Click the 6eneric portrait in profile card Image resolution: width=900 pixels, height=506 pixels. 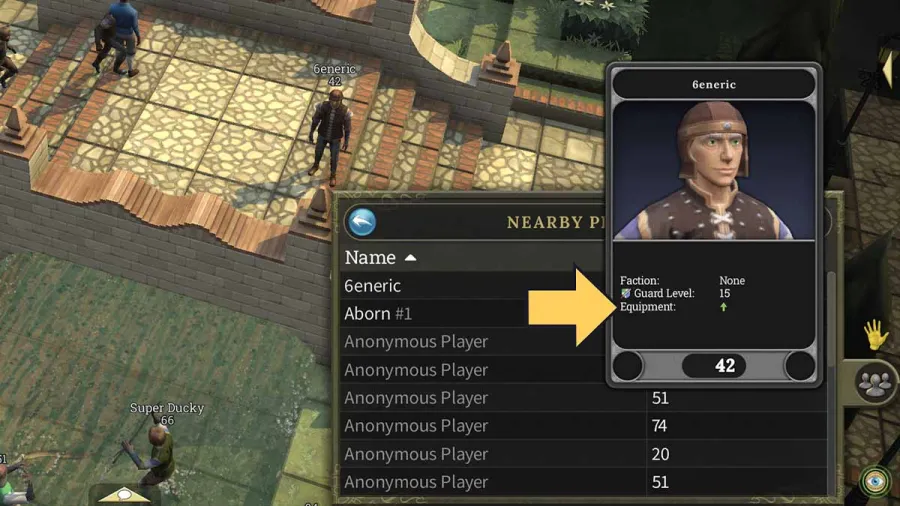click(x=713, y=170)
